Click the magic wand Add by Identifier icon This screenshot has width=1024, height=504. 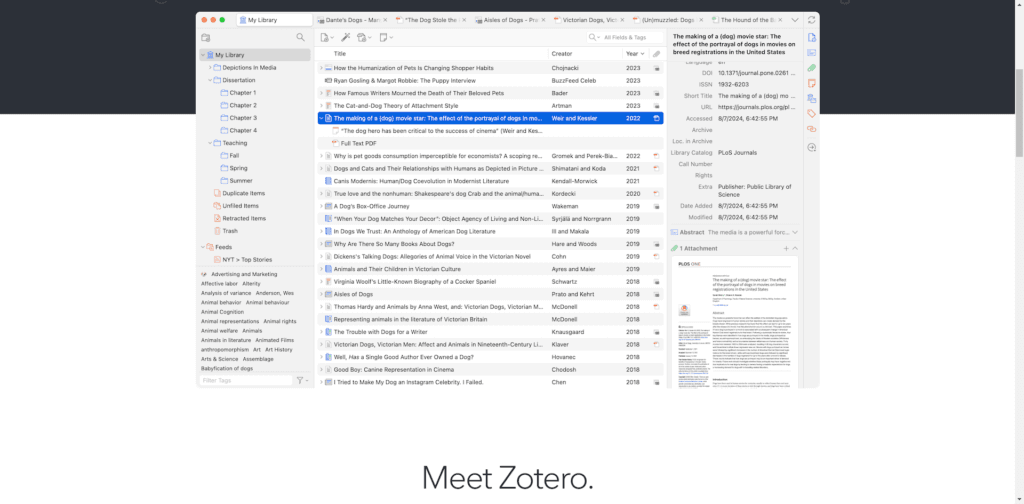click(345, 38)
